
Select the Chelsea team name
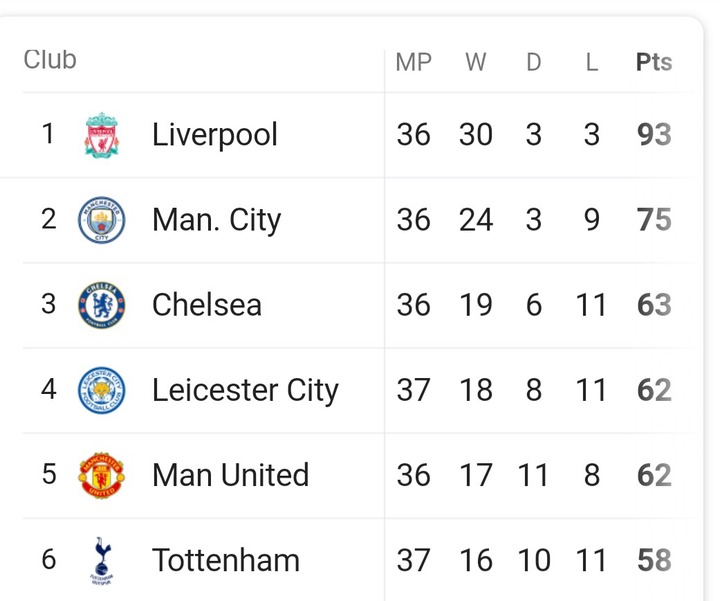pos(207,305)
